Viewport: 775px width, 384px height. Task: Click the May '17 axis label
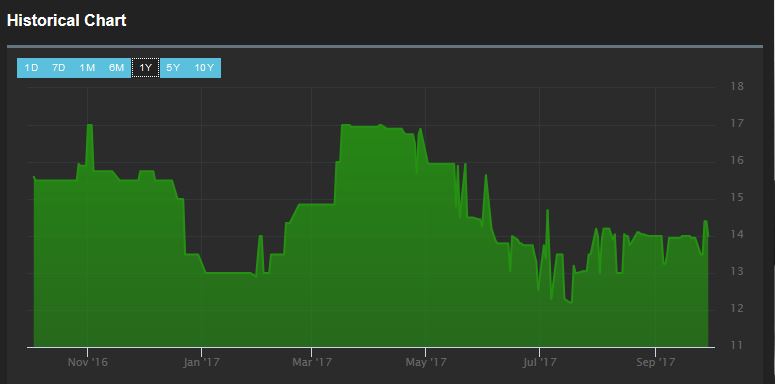coord(426,362)
